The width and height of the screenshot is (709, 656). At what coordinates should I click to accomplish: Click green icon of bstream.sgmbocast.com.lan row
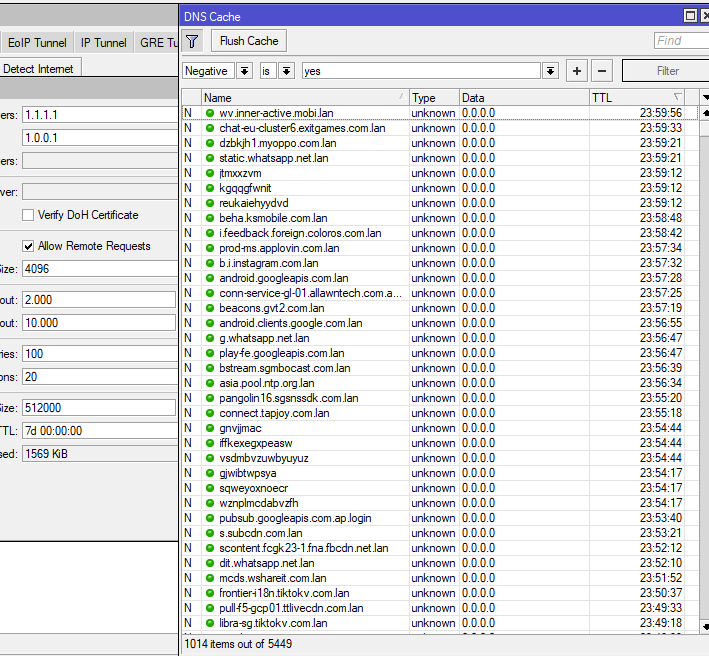pyautogui.click(x=210, y=368)
